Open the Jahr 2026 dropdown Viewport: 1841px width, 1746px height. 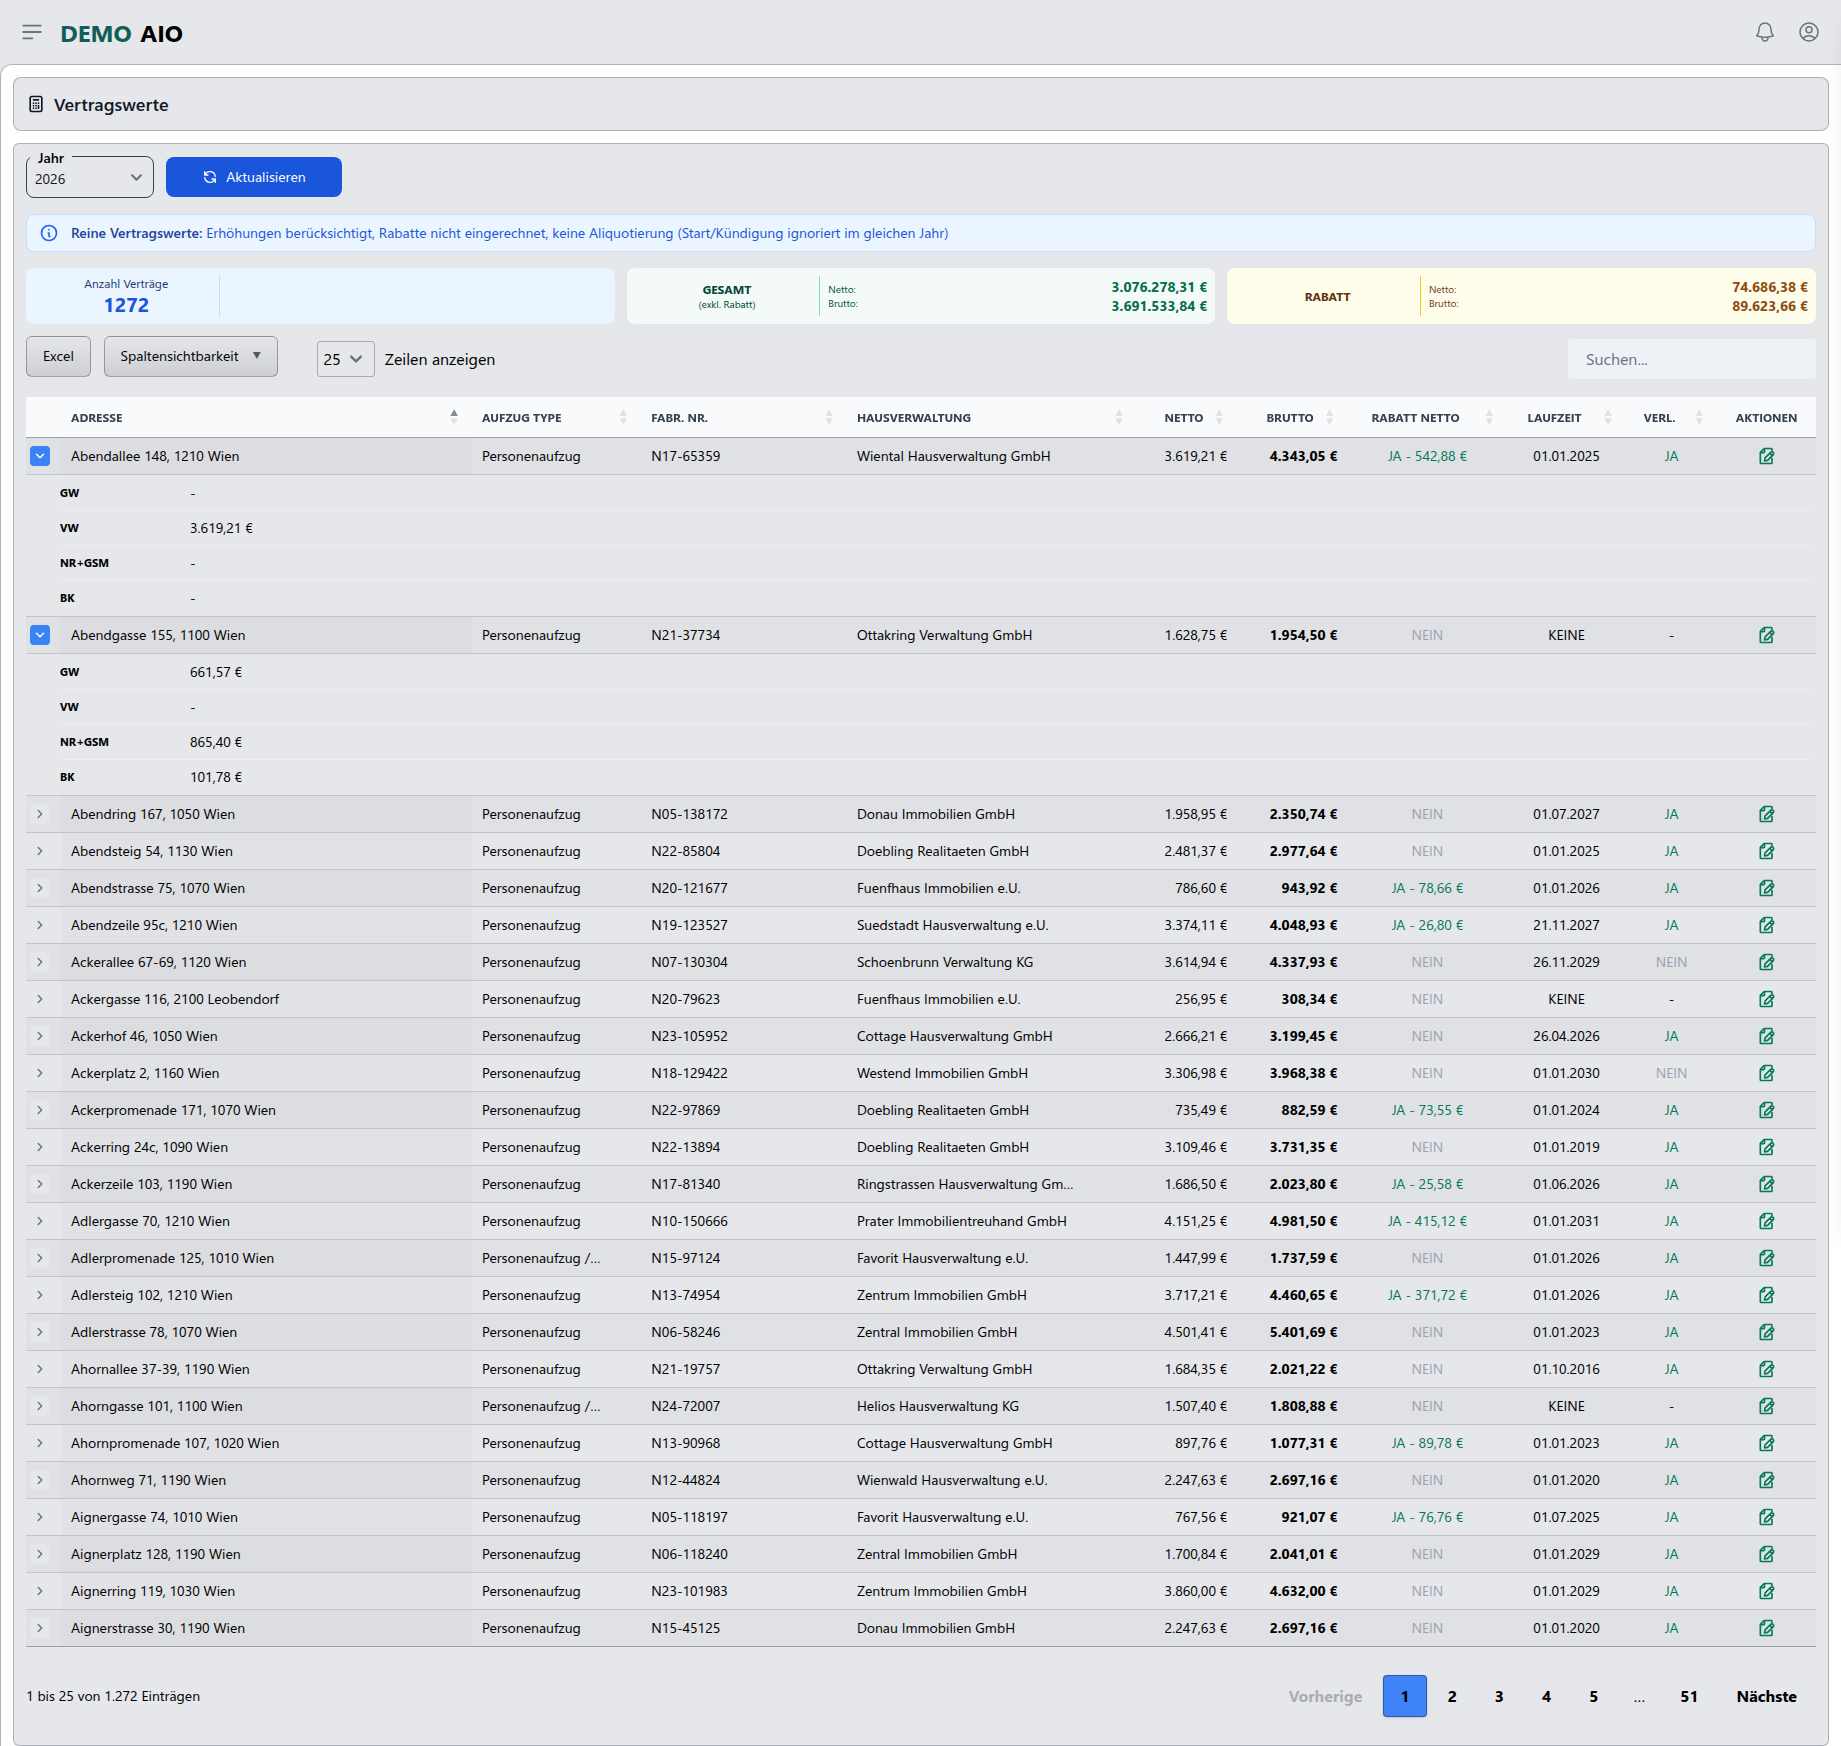tap(90, 178)
